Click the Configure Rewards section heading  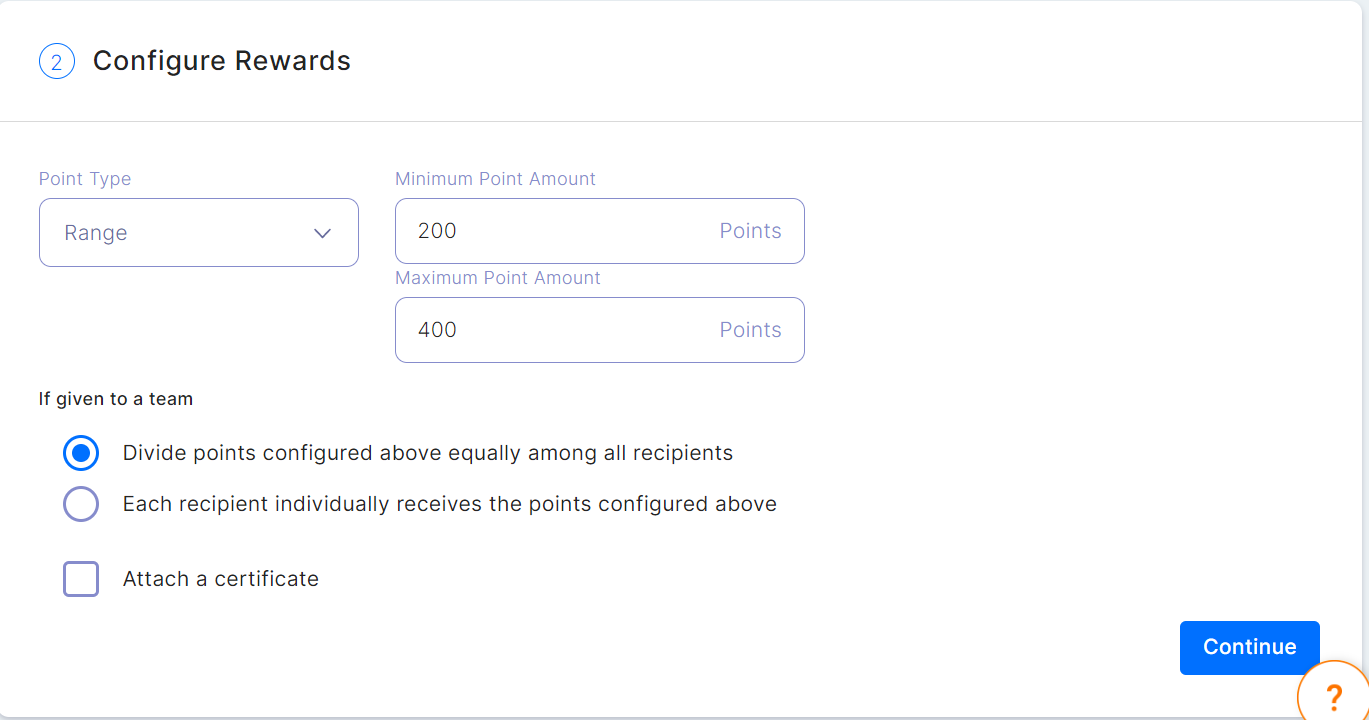tap(222, 61)
